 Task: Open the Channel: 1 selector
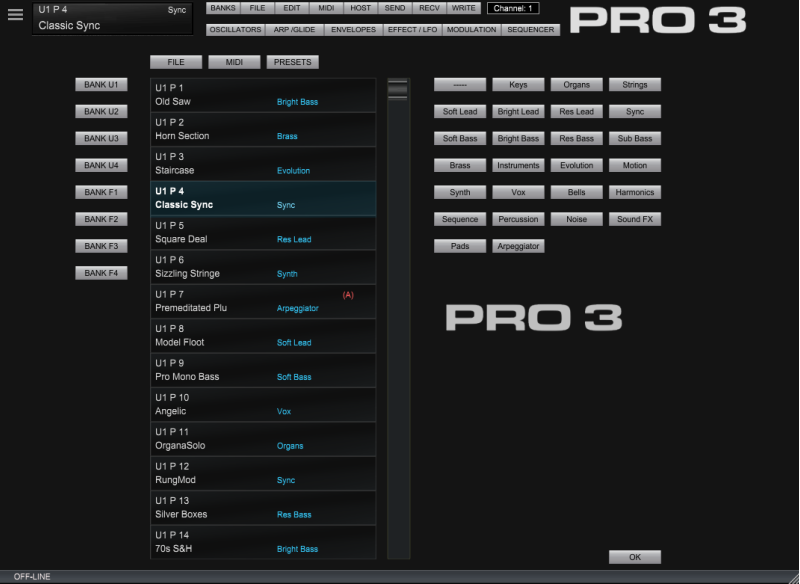(x=513, y=7)
